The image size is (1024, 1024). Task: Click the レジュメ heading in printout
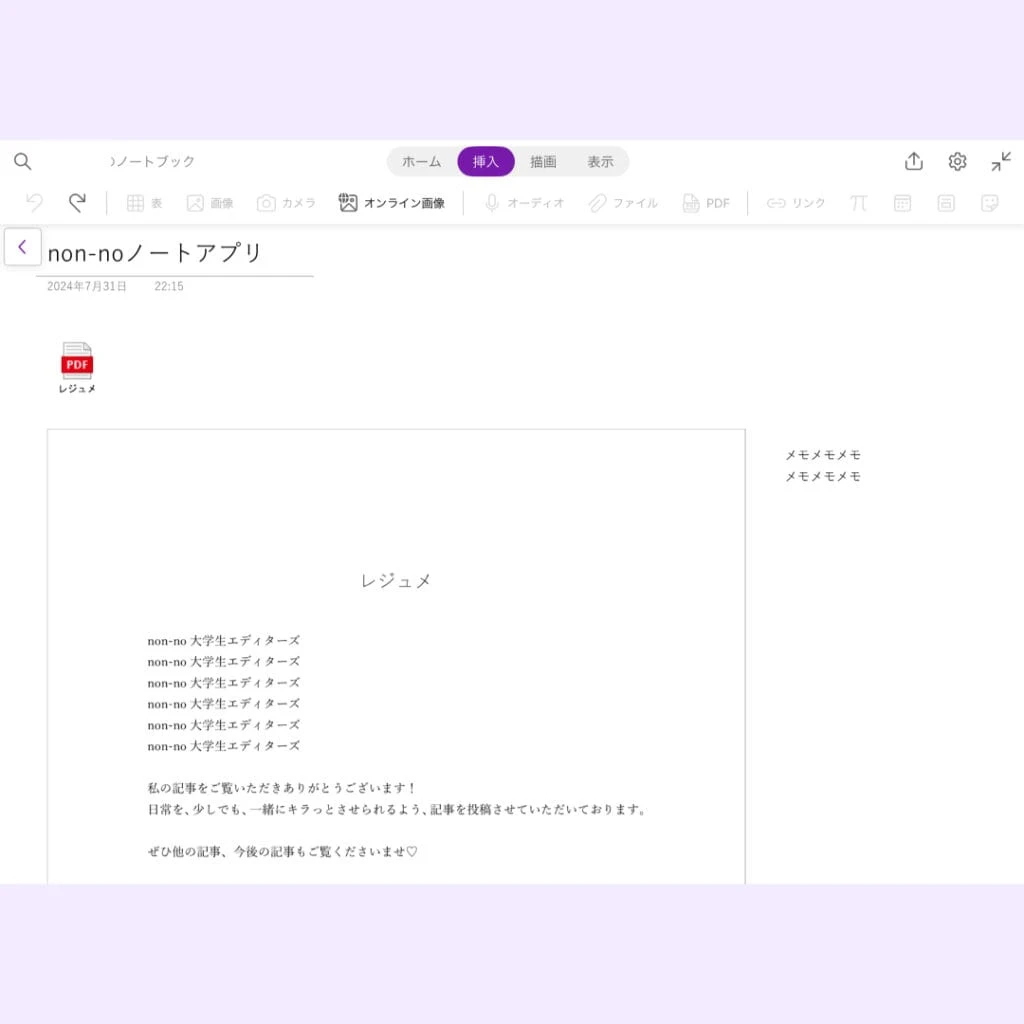[x=396, y=581]
